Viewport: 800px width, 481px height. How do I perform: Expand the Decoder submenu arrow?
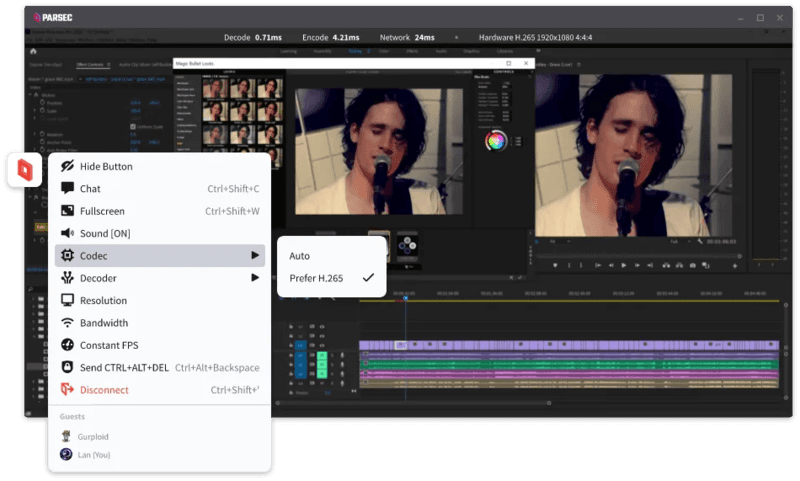(x=255, y=278)
